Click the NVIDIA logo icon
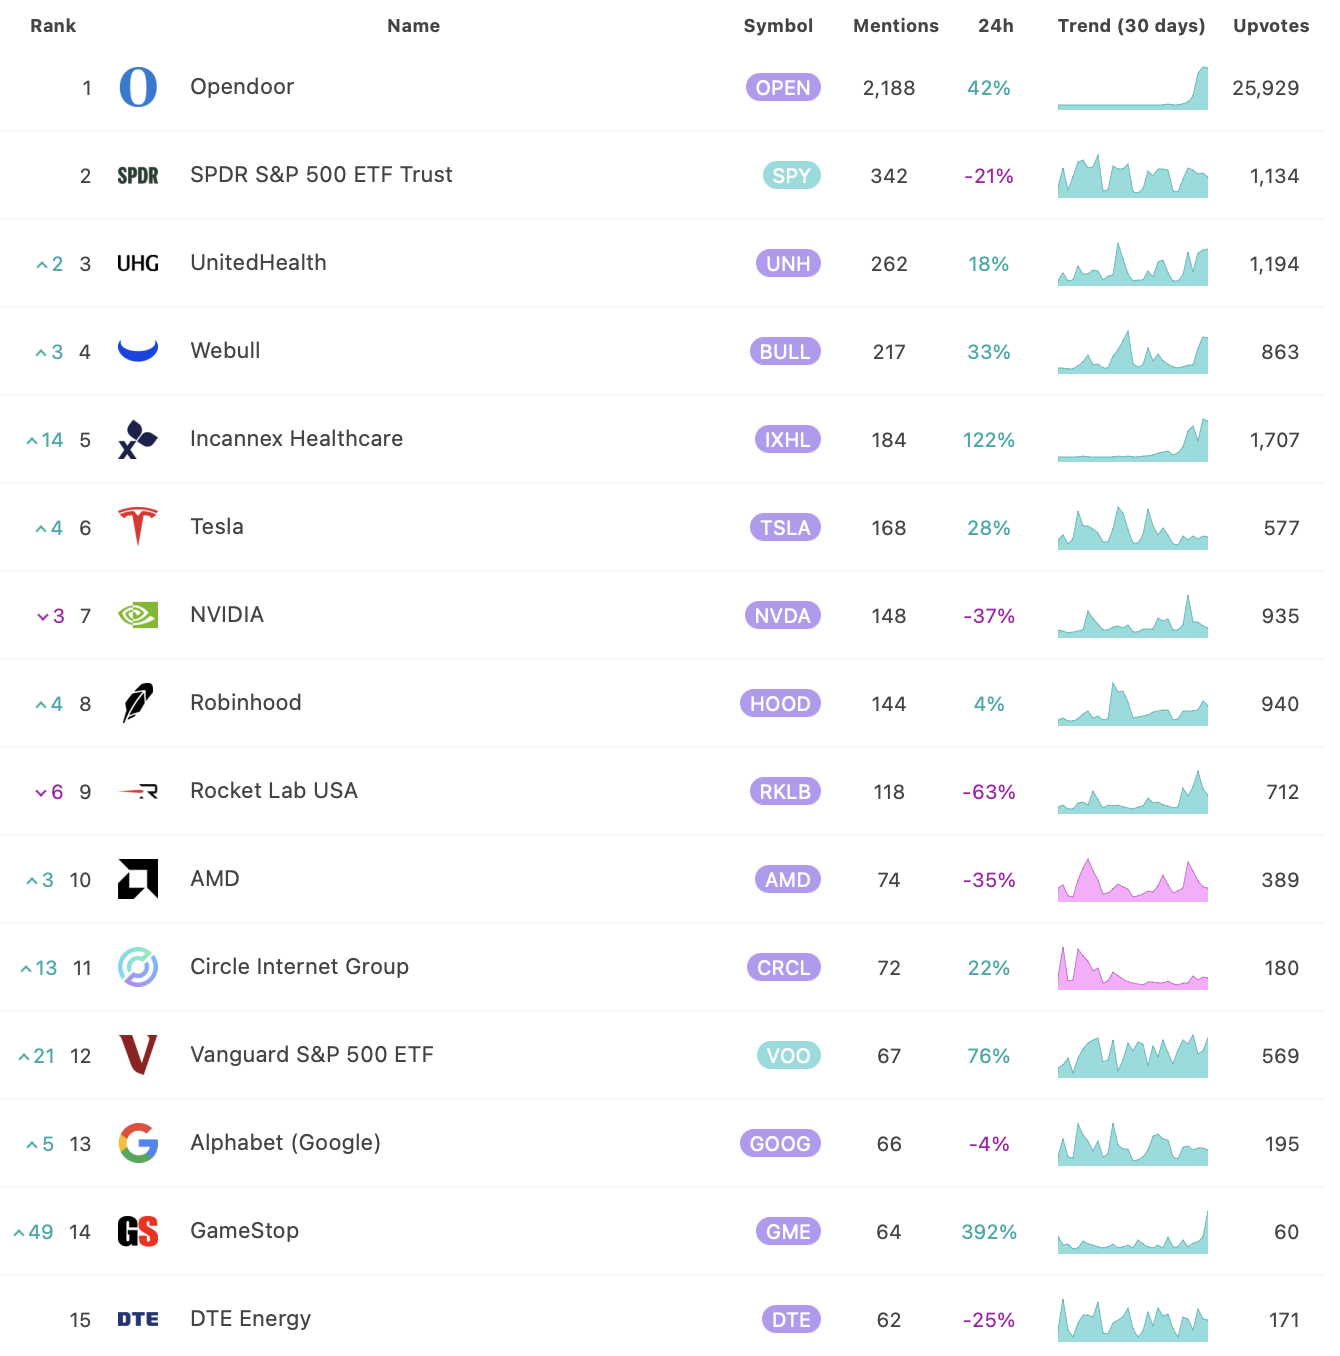The width and height of the screenshot is (1340, 1356). 138,615
